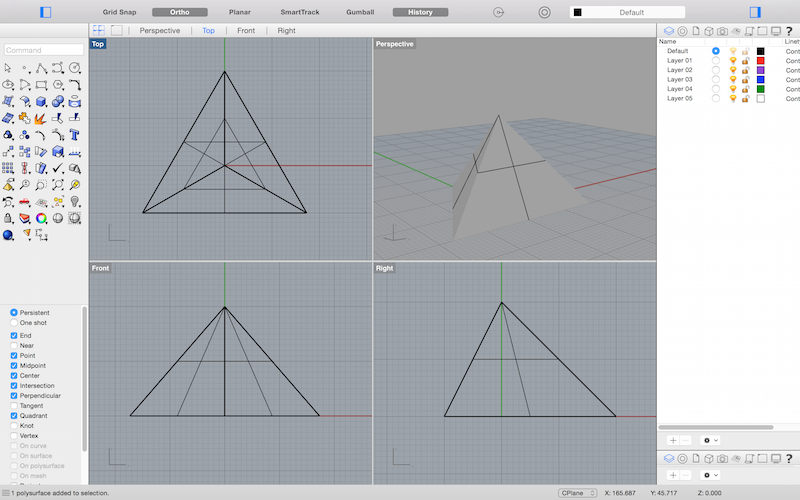
Task: Add a new layer with plus button
Action: click(x=673, y=440)
